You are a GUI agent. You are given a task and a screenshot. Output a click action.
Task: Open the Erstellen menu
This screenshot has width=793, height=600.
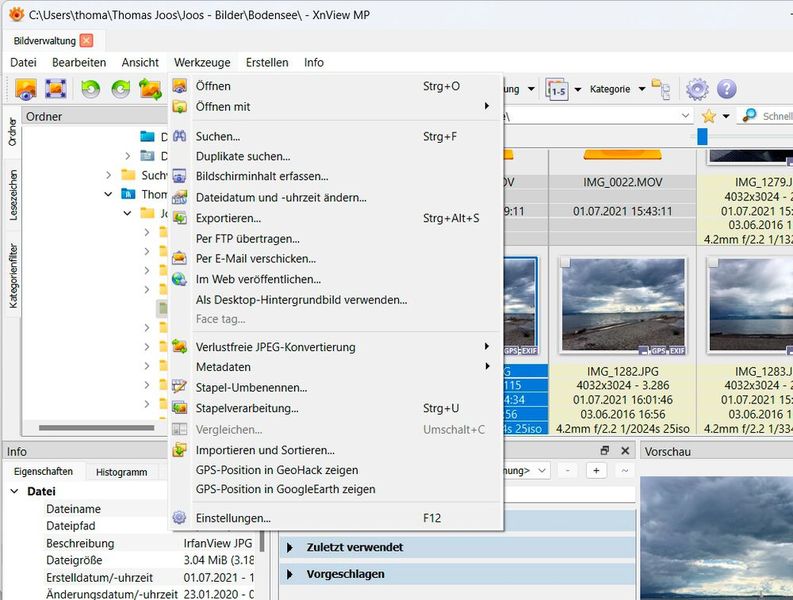point(267,62)
